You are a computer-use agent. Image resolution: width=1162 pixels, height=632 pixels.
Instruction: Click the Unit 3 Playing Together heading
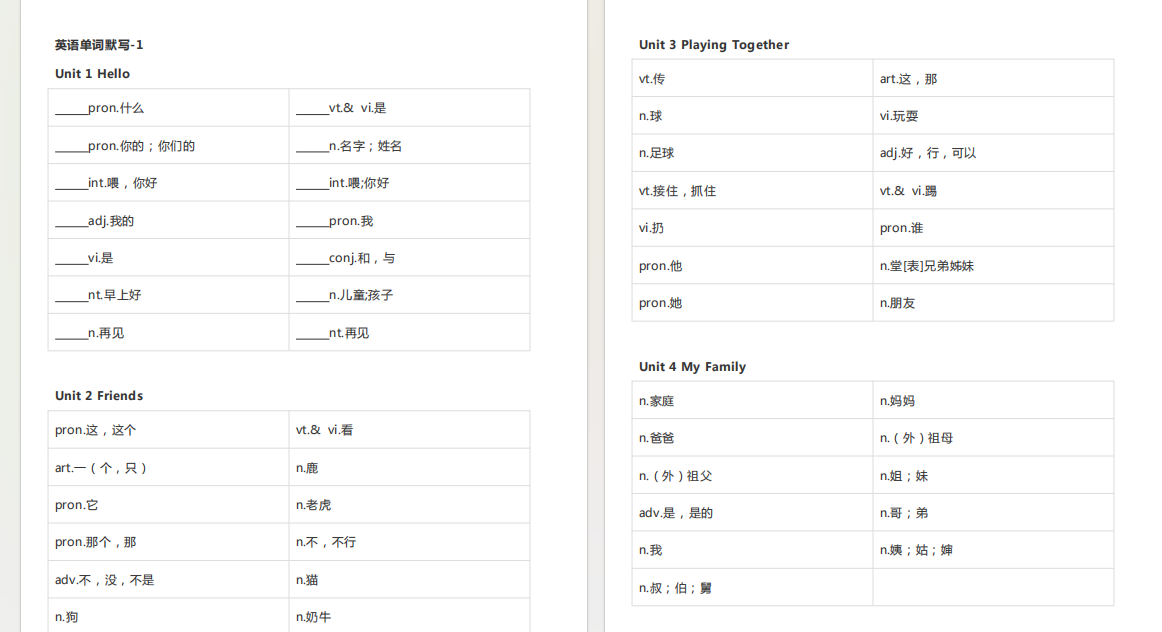click(714, 45)
